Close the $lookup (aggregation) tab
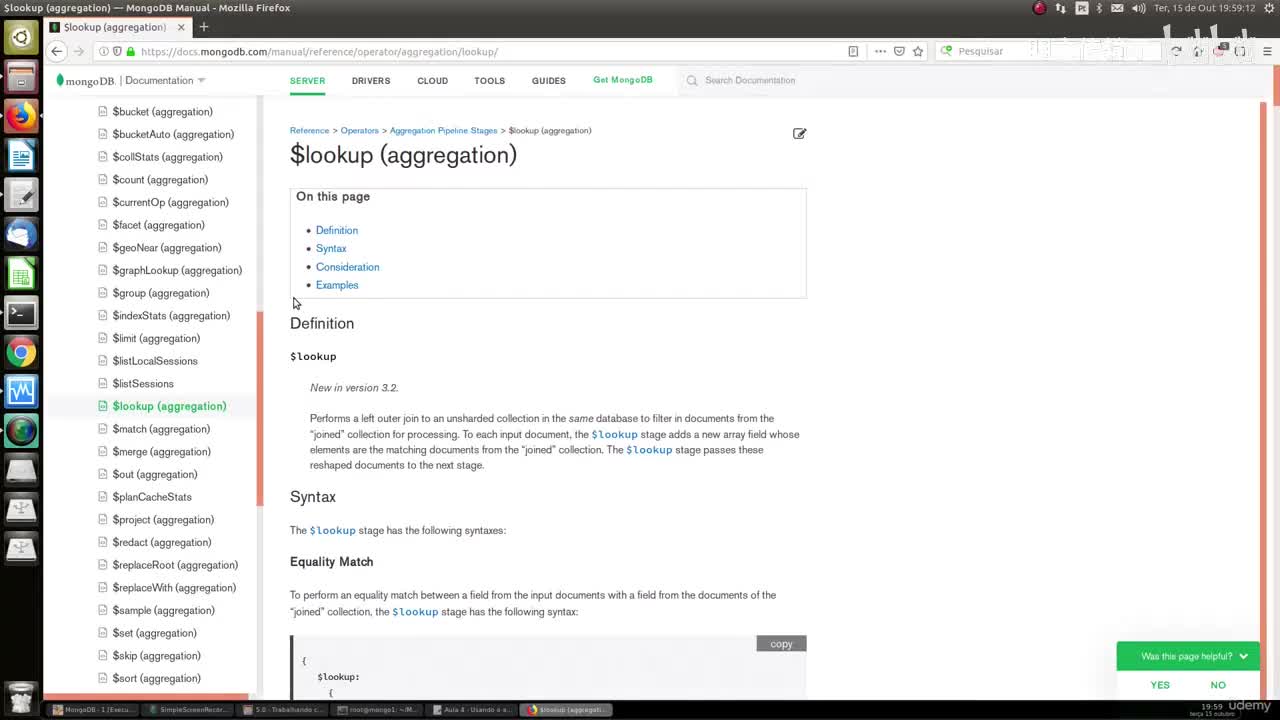Image resolution: width=1280 pixels, height=720 pixels. (x=181, y=27)
